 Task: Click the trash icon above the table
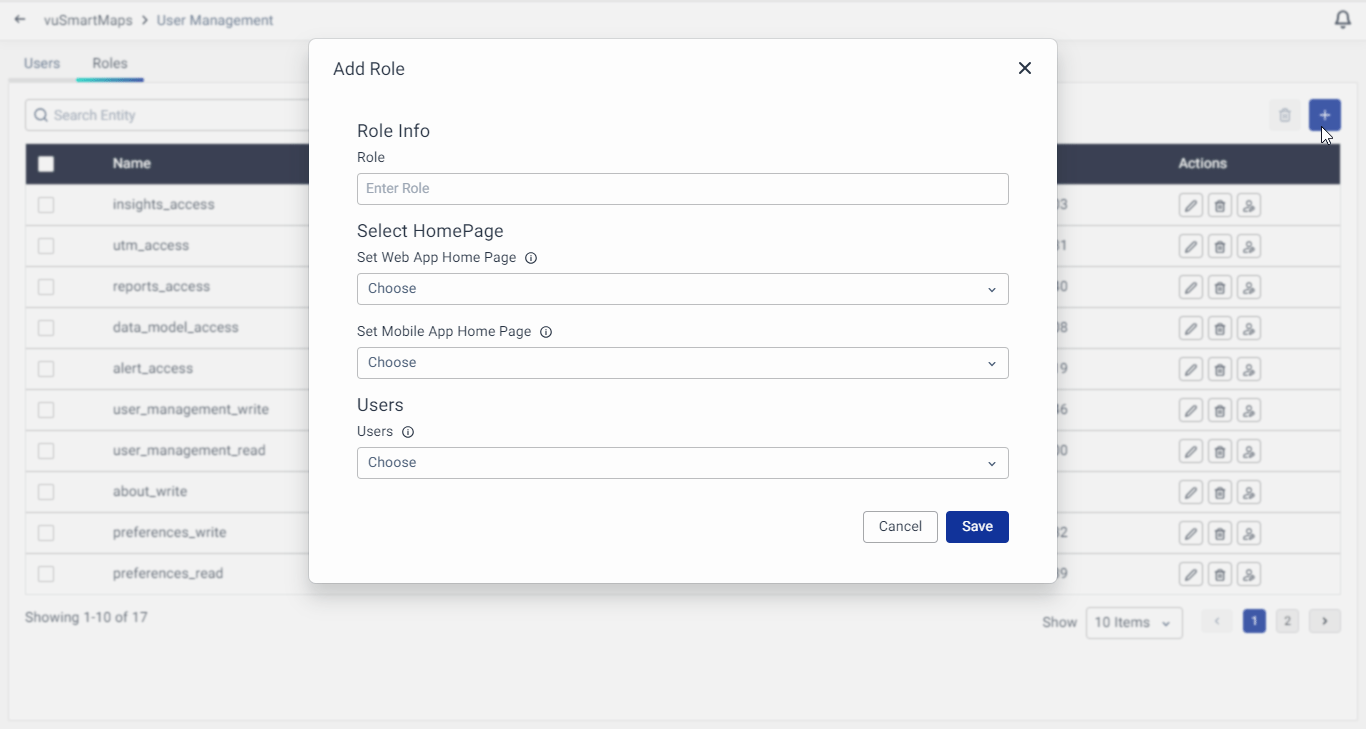[1285, 115]
